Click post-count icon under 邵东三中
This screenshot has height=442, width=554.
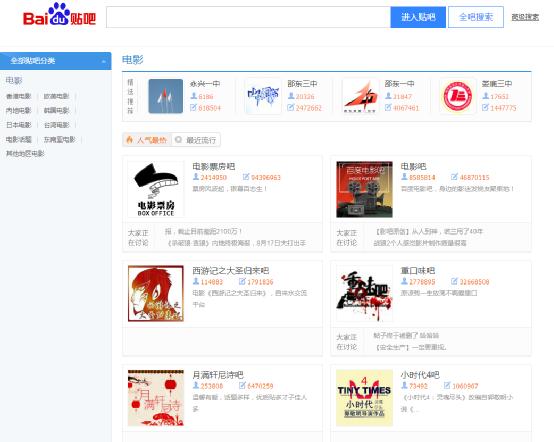click(291, 107)
